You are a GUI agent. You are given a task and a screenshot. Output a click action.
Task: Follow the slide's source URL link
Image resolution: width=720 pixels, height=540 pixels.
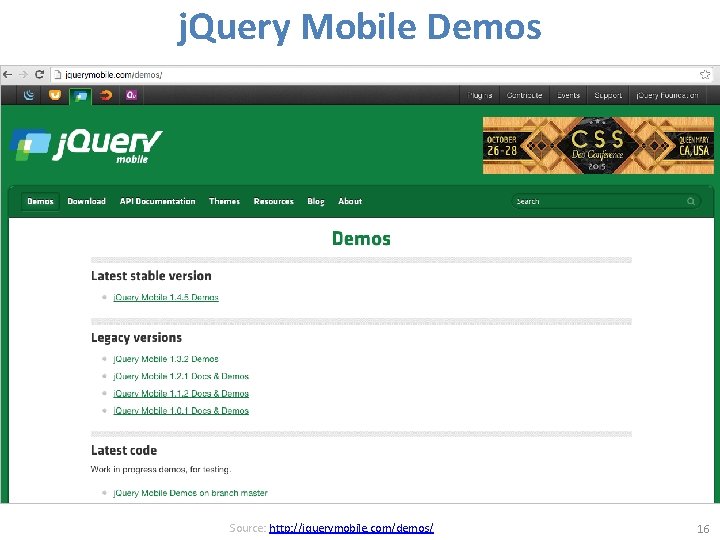coord(351,528)
